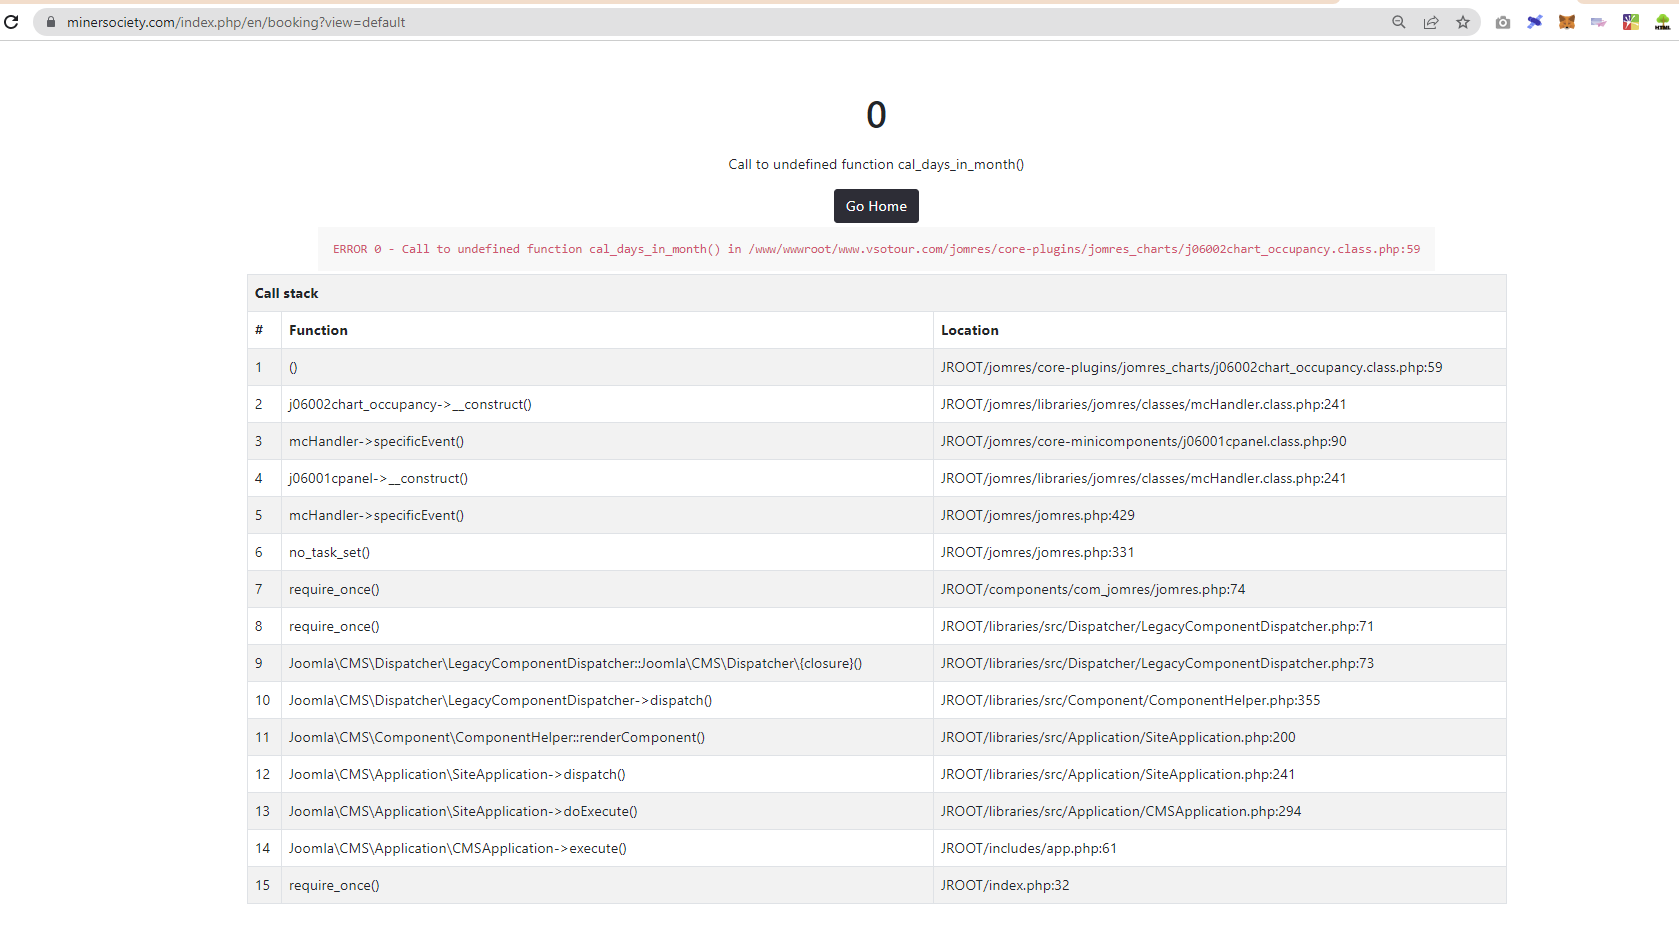The width and height of the screenshot is (1679, 941).
Task: Click the 'Function' column header
Action: 319,330
